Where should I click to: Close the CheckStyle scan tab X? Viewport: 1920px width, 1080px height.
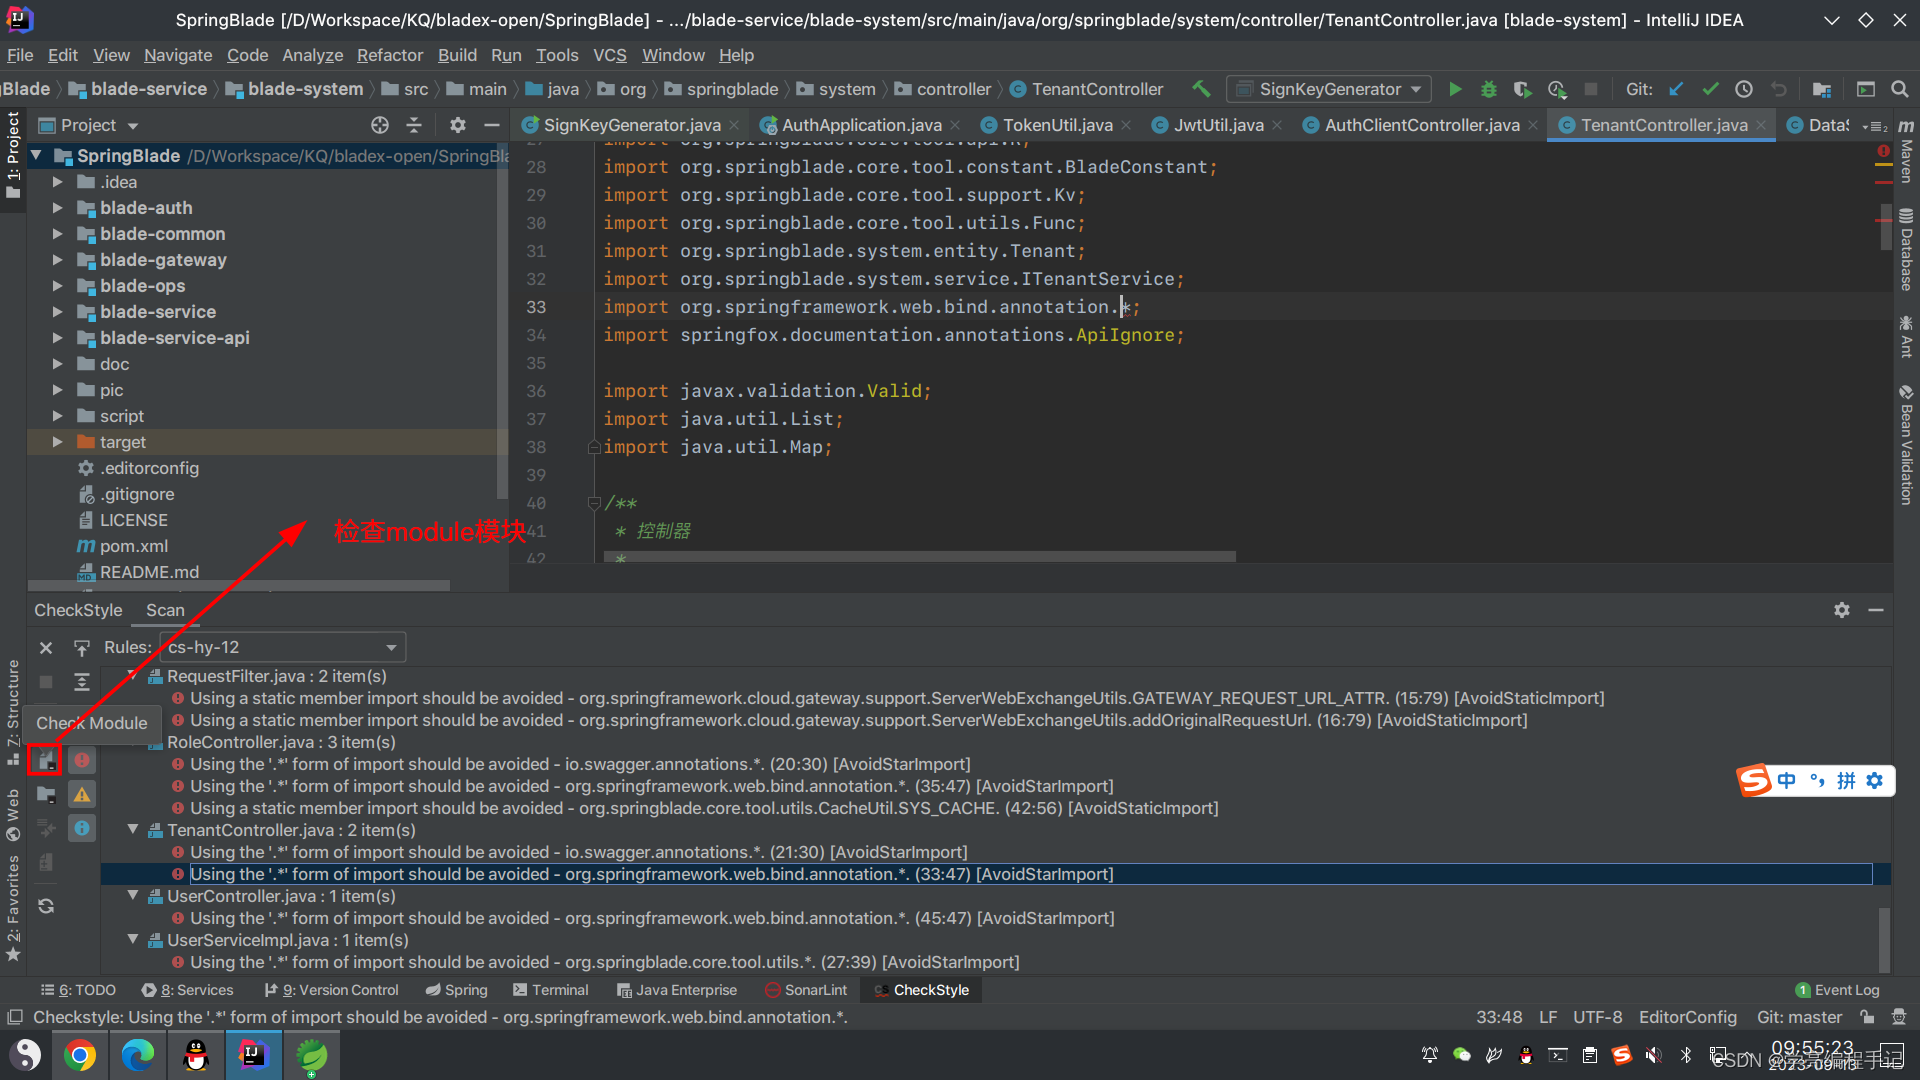coord(46,648)
